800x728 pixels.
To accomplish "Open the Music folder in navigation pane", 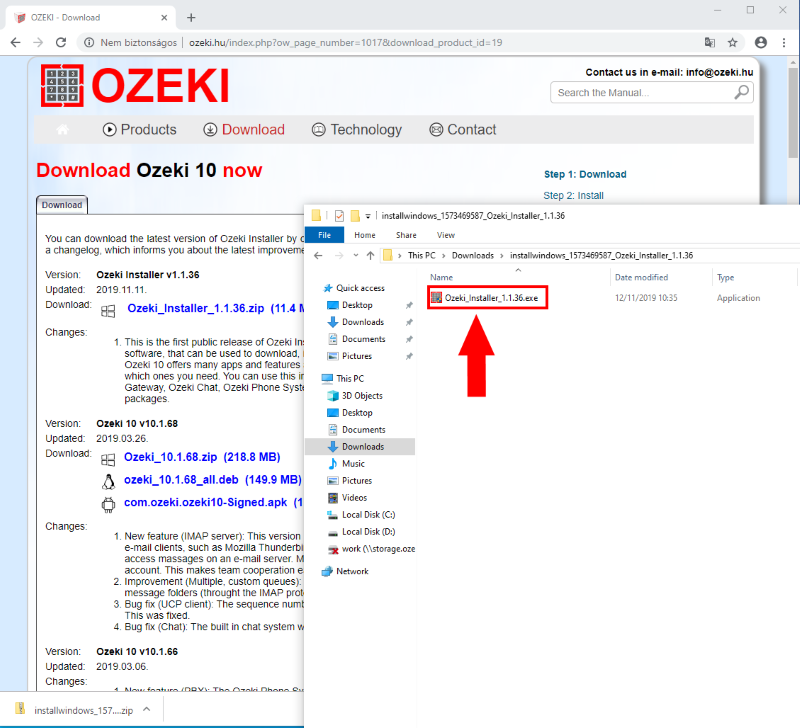I will point(353,463).
